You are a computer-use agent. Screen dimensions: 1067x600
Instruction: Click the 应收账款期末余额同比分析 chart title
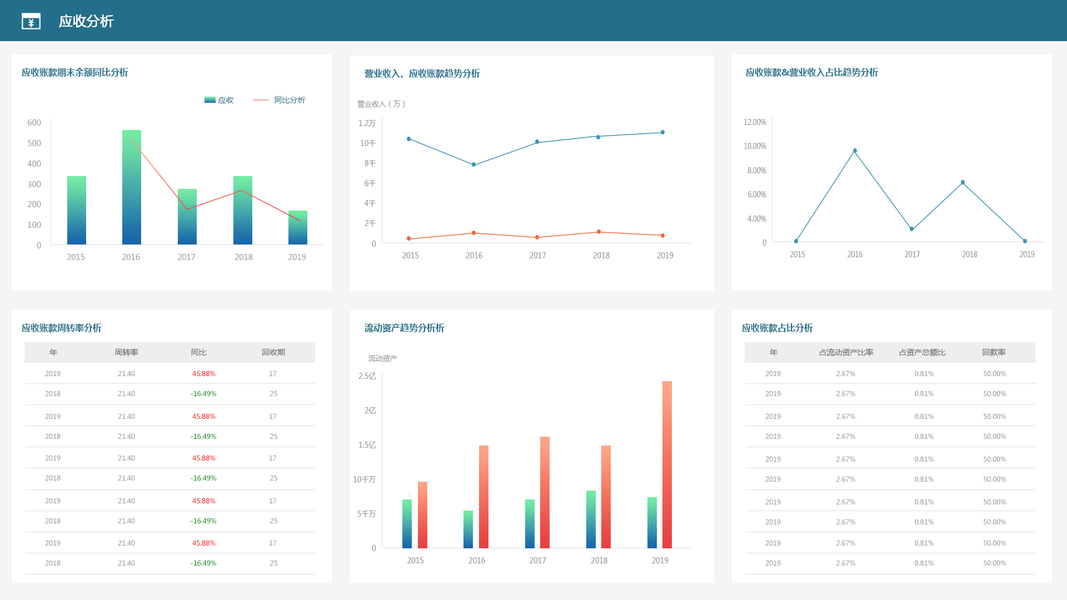click(75, 72)
